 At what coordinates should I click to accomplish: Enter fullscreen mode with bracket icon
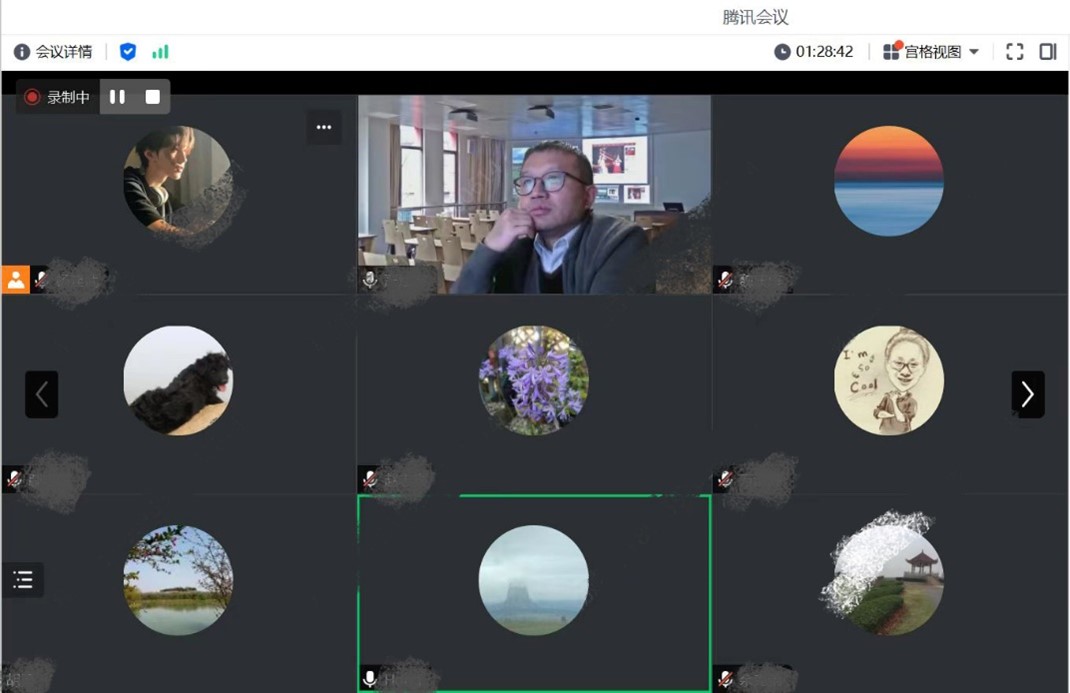pos(1014,52)
